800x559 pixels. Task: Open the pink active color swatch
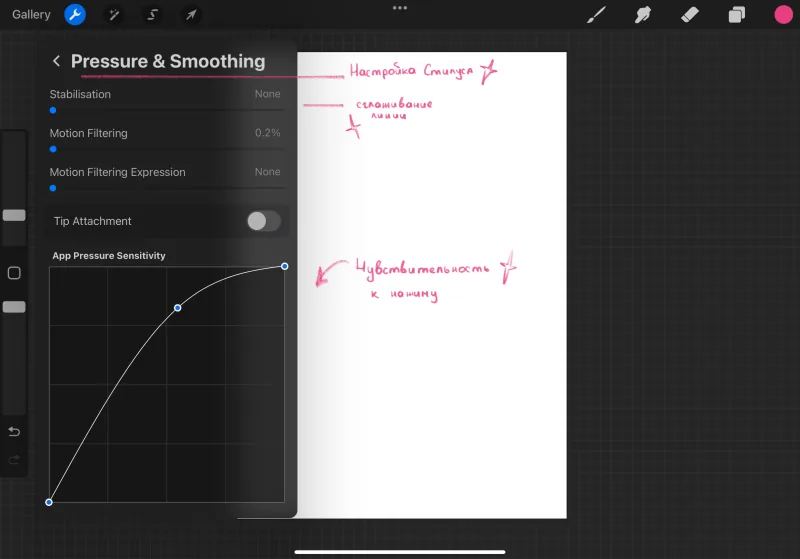(x=783, y=15)
